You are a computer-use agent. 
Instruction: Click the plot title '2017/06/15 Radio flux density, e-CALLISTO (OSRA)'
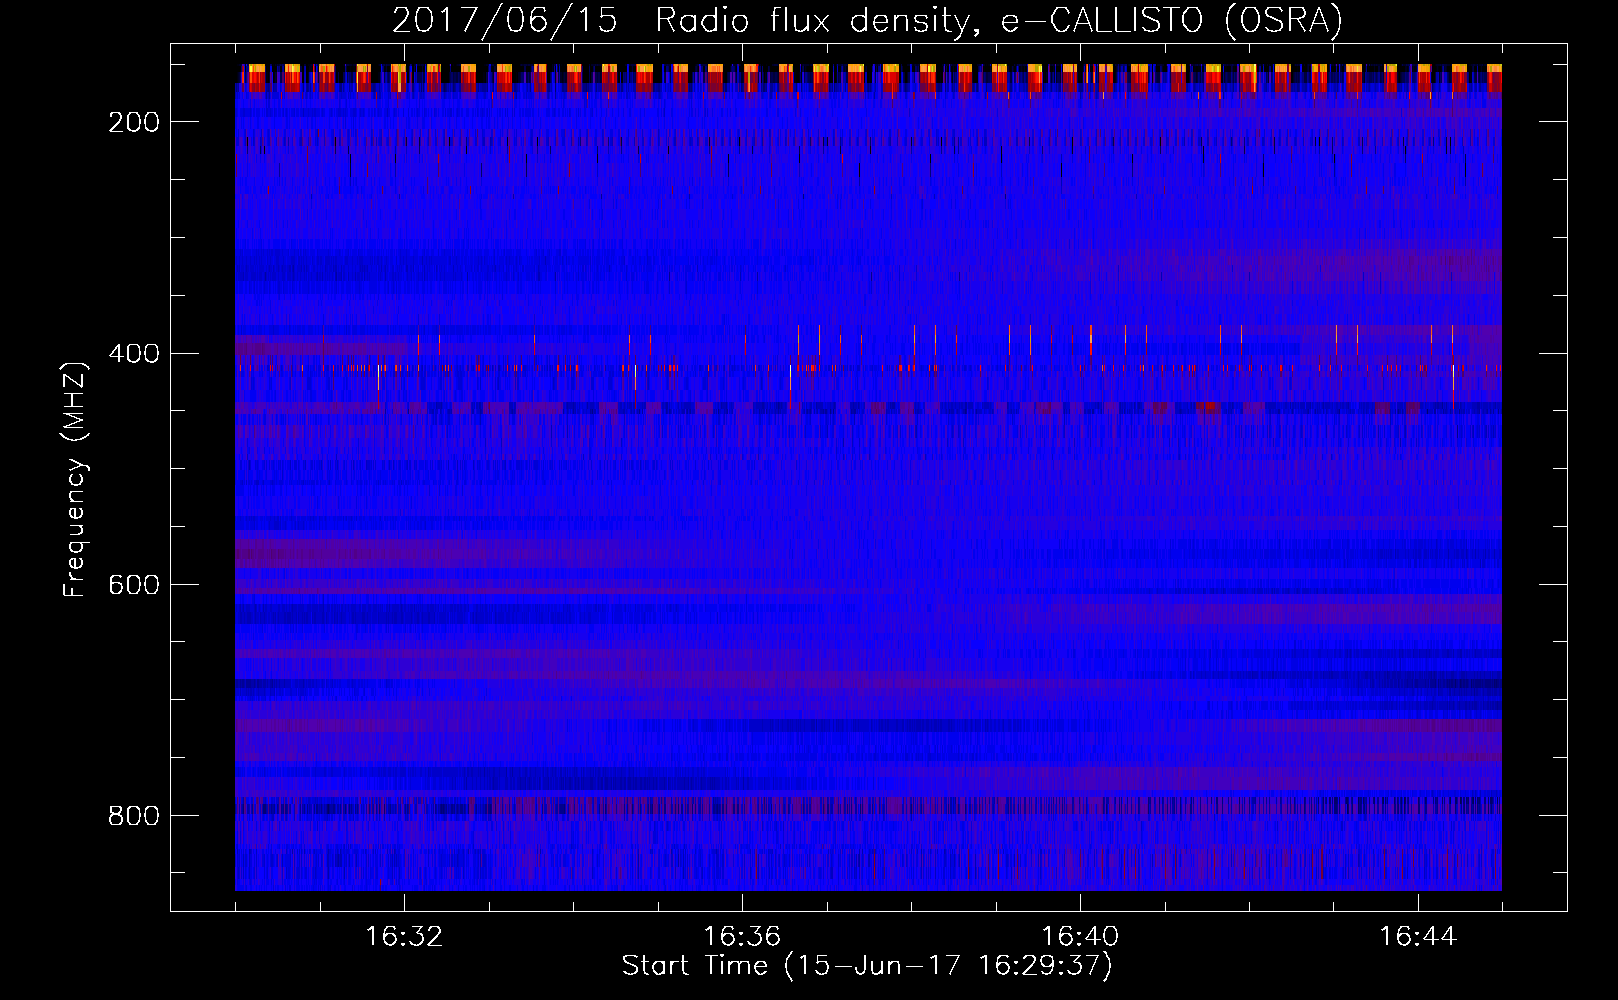867,20
